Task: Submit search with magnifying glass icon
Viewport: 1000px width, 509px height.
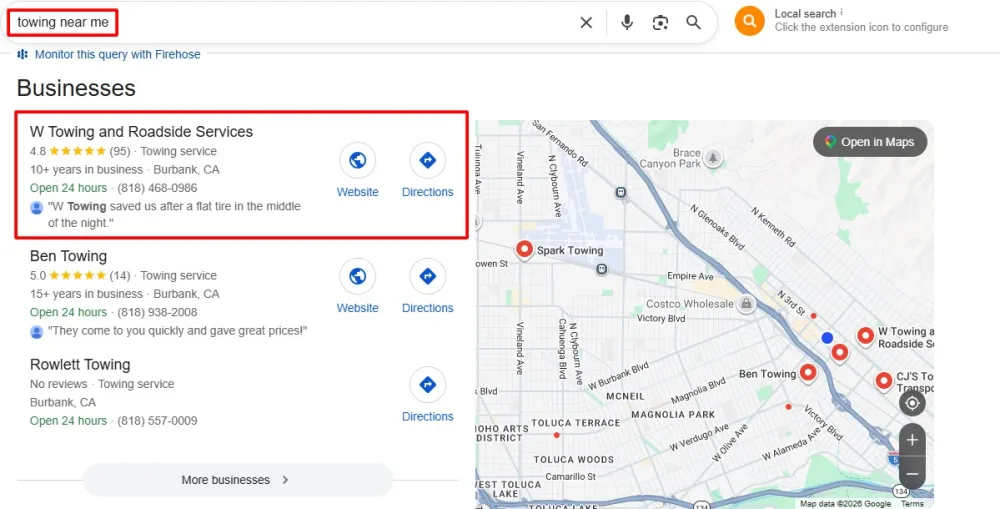Action: (693, 23)
